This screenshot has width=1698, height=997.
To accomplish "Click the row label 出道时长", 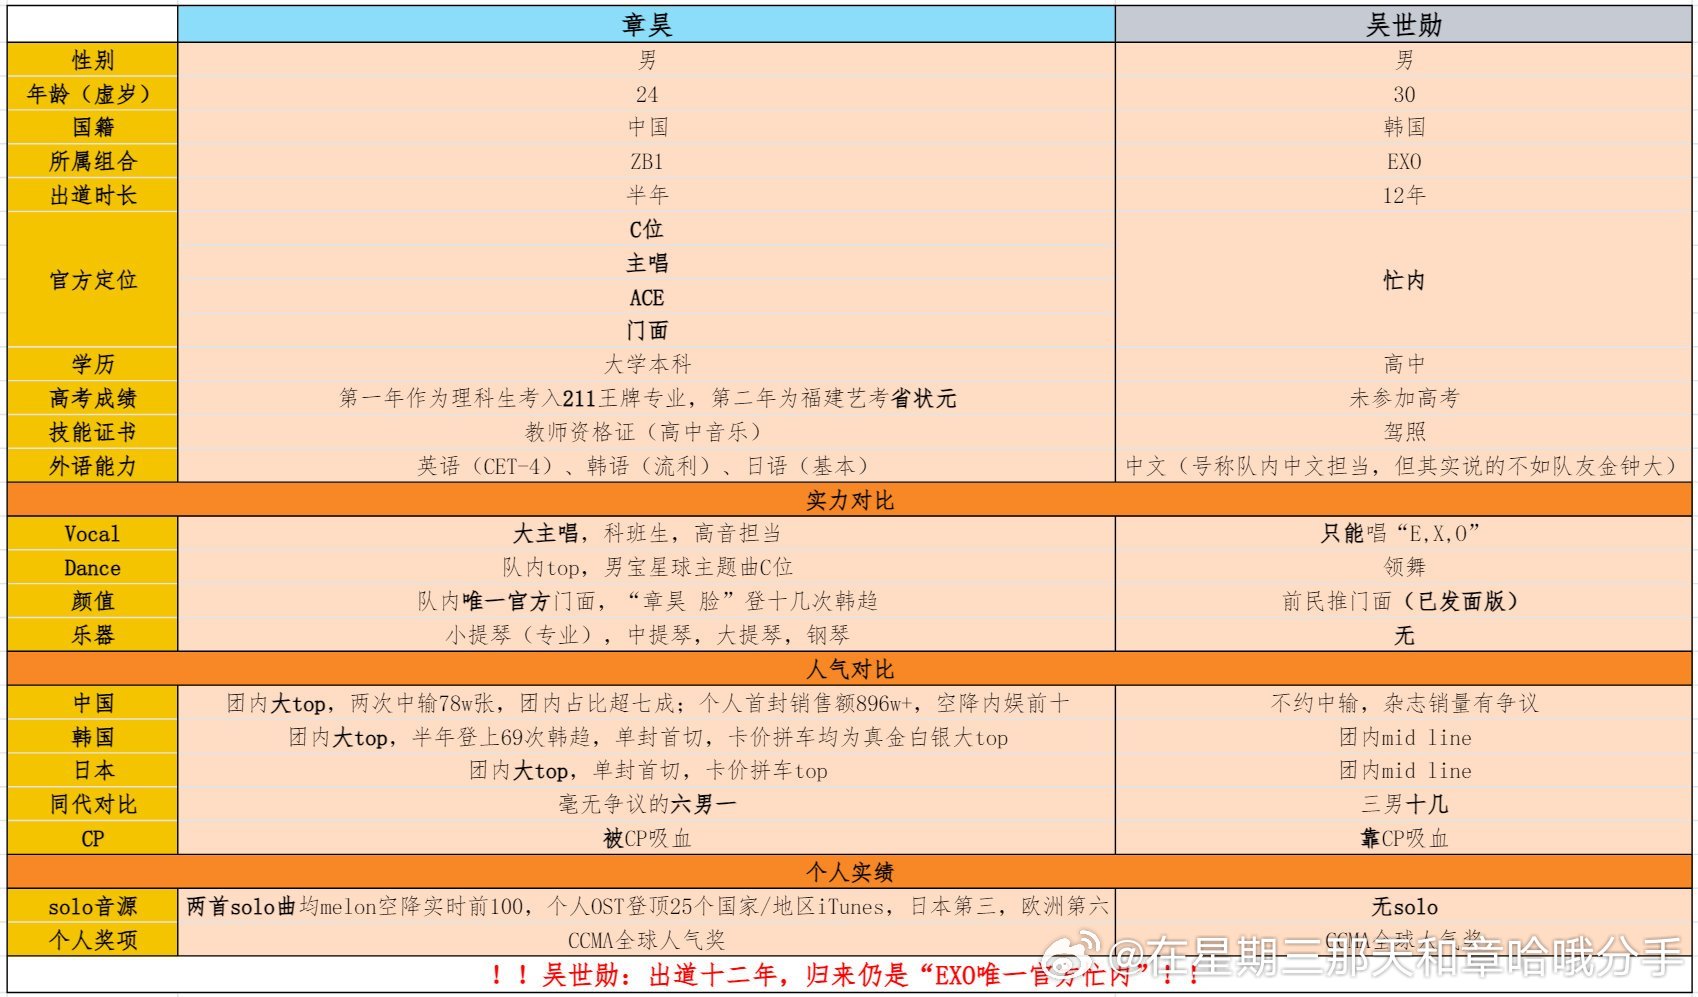I will click(93, 195).
